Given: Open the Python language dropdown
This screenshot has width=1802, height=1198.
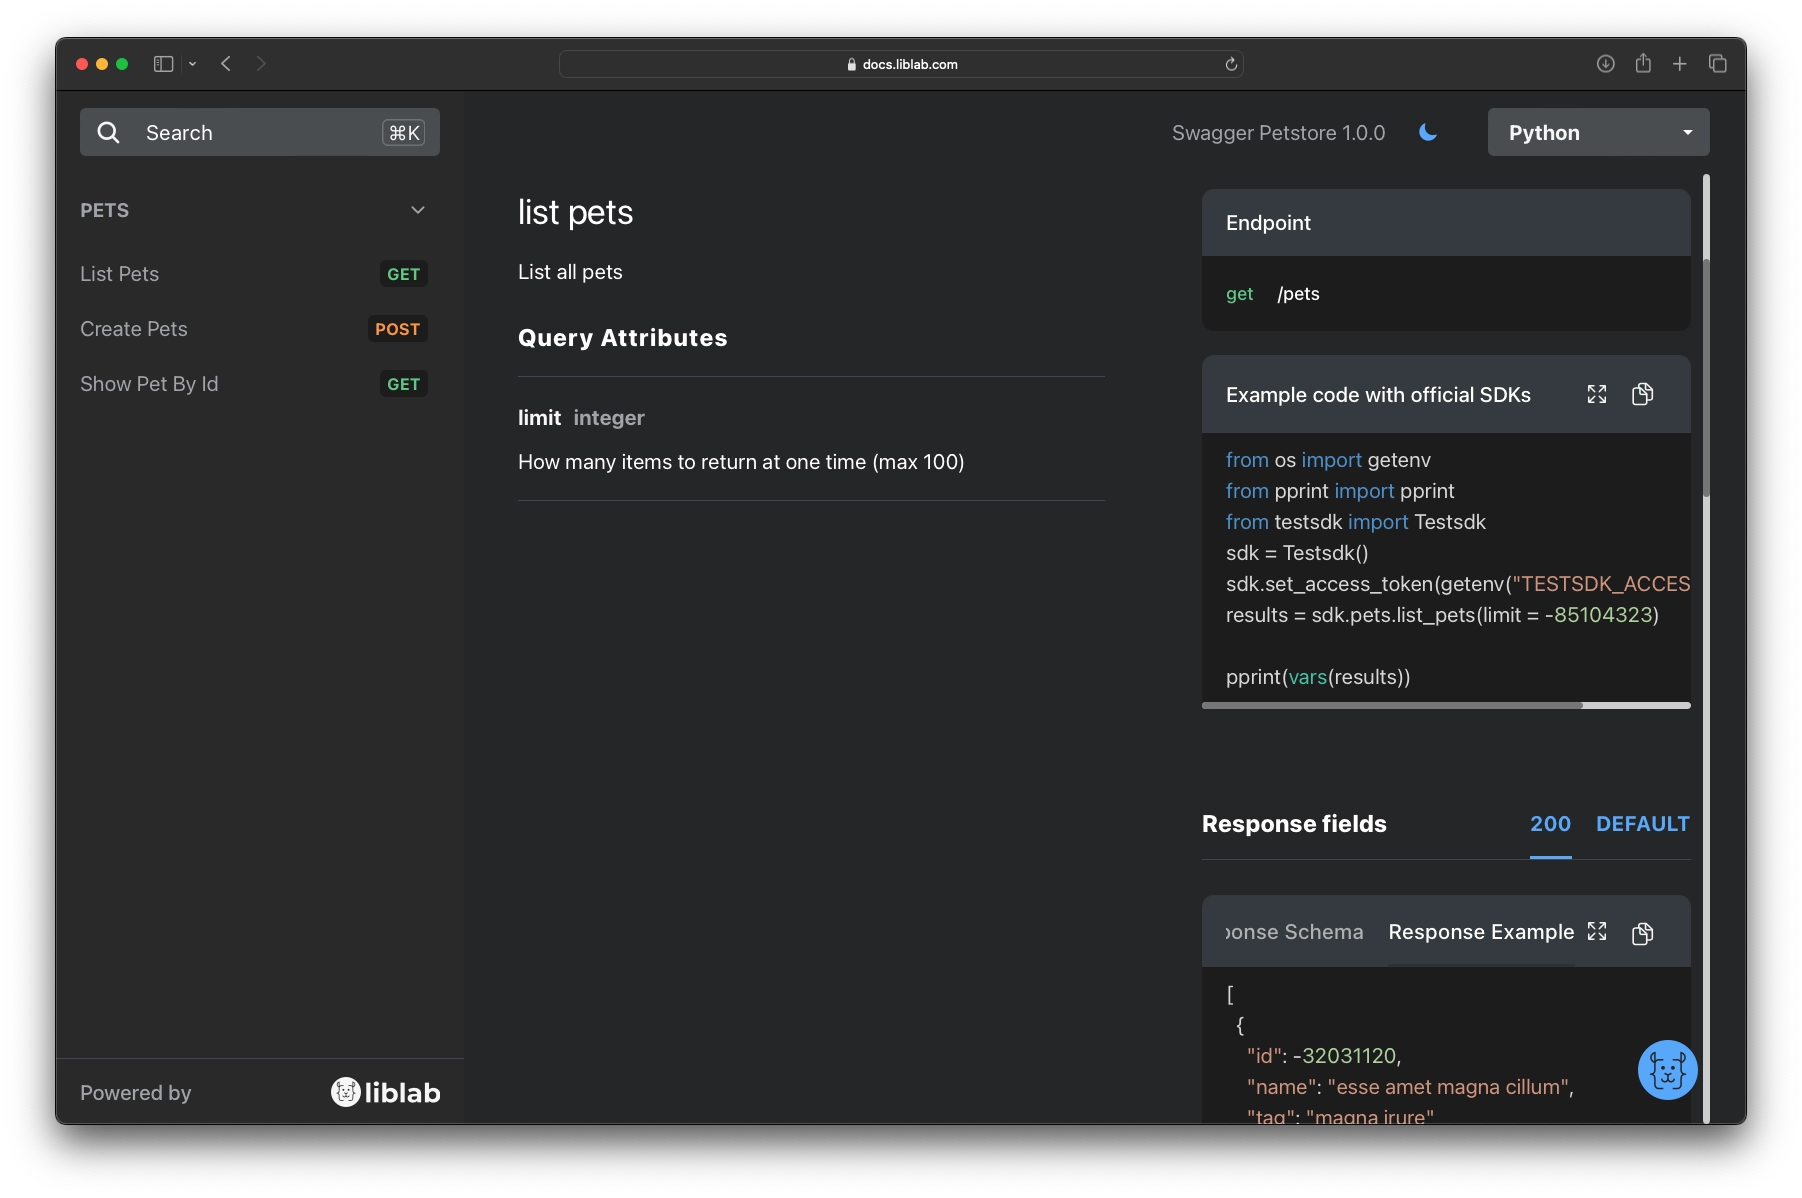Looking at the screenshot, I should [x=1598, y=132].
